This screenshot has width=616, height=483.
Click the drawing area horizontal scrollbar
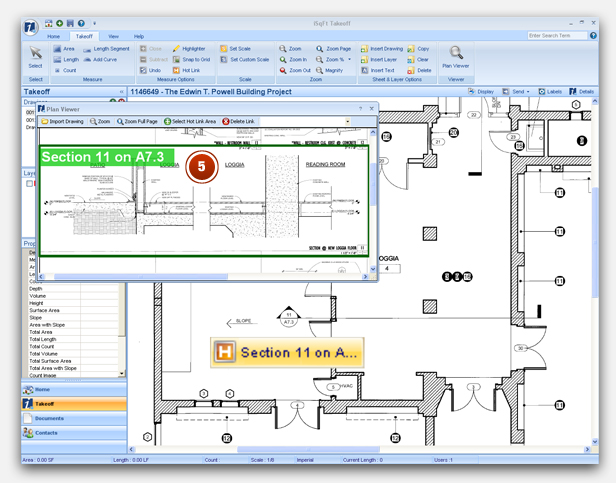pos(308,449)
